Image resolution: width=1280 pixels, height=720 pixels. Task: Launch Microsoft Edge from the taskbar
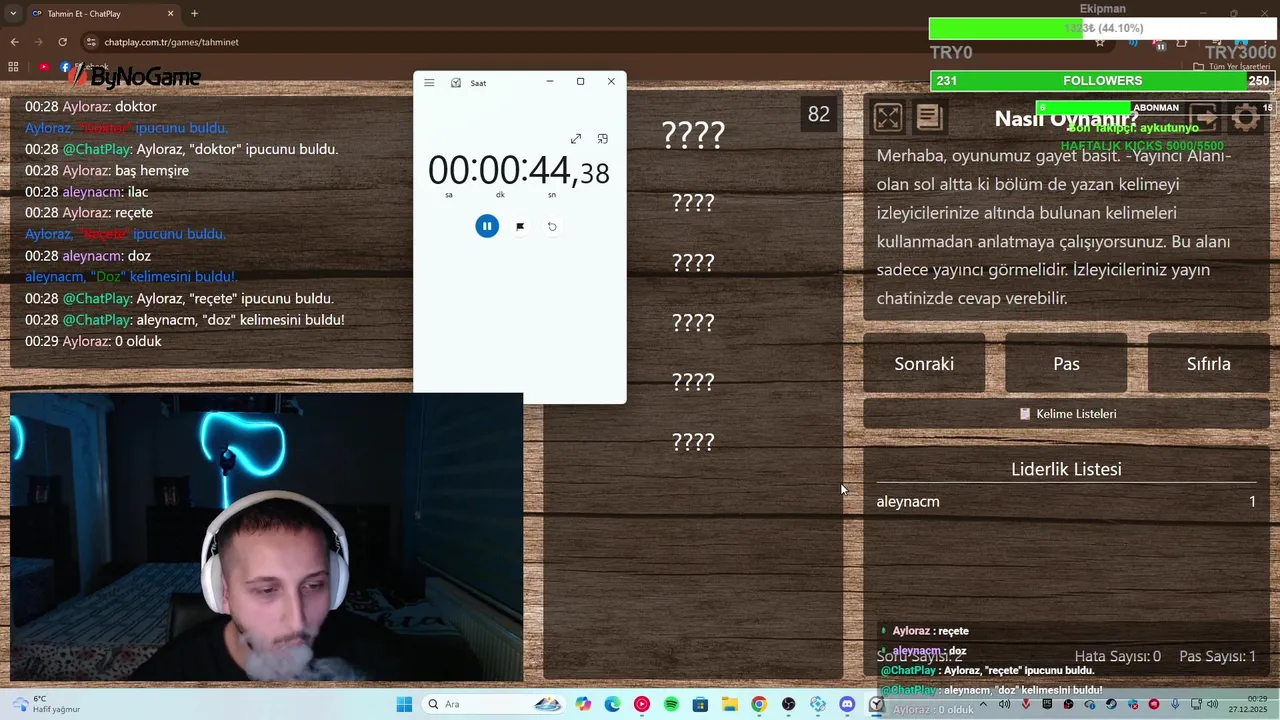pos(612,705)
